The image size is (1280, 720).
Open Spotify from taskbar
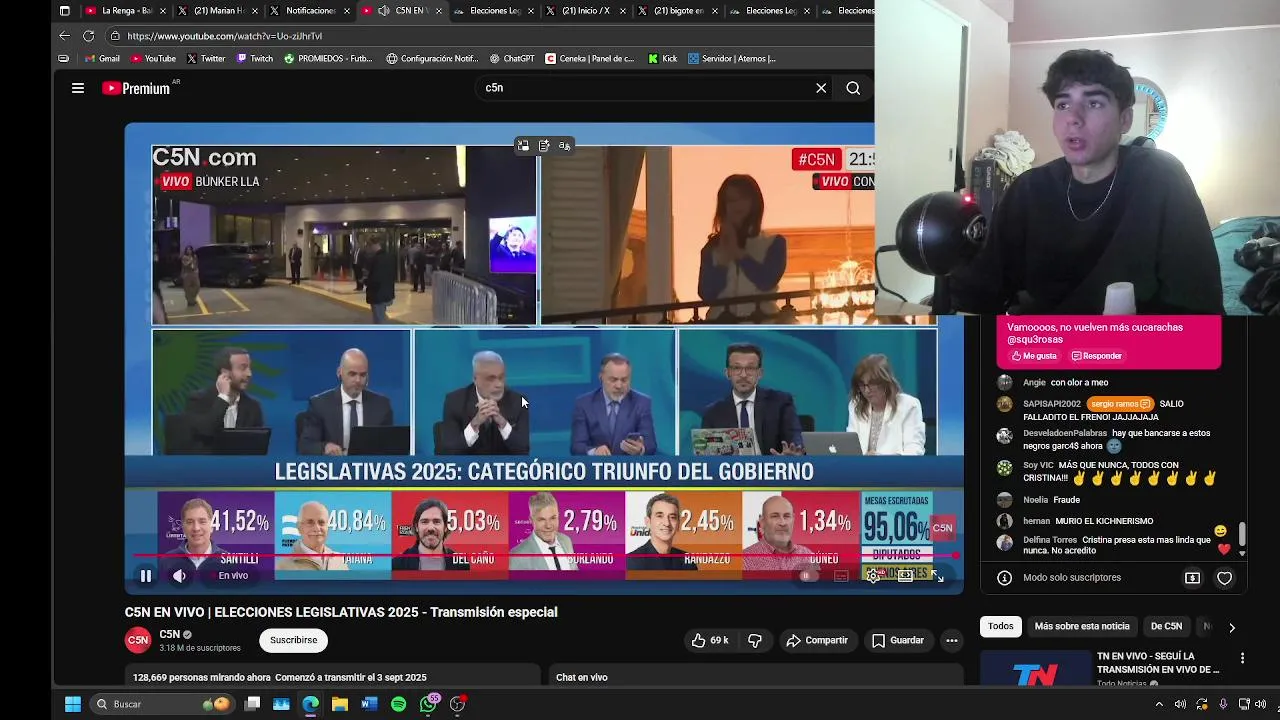tap(398, 704)
